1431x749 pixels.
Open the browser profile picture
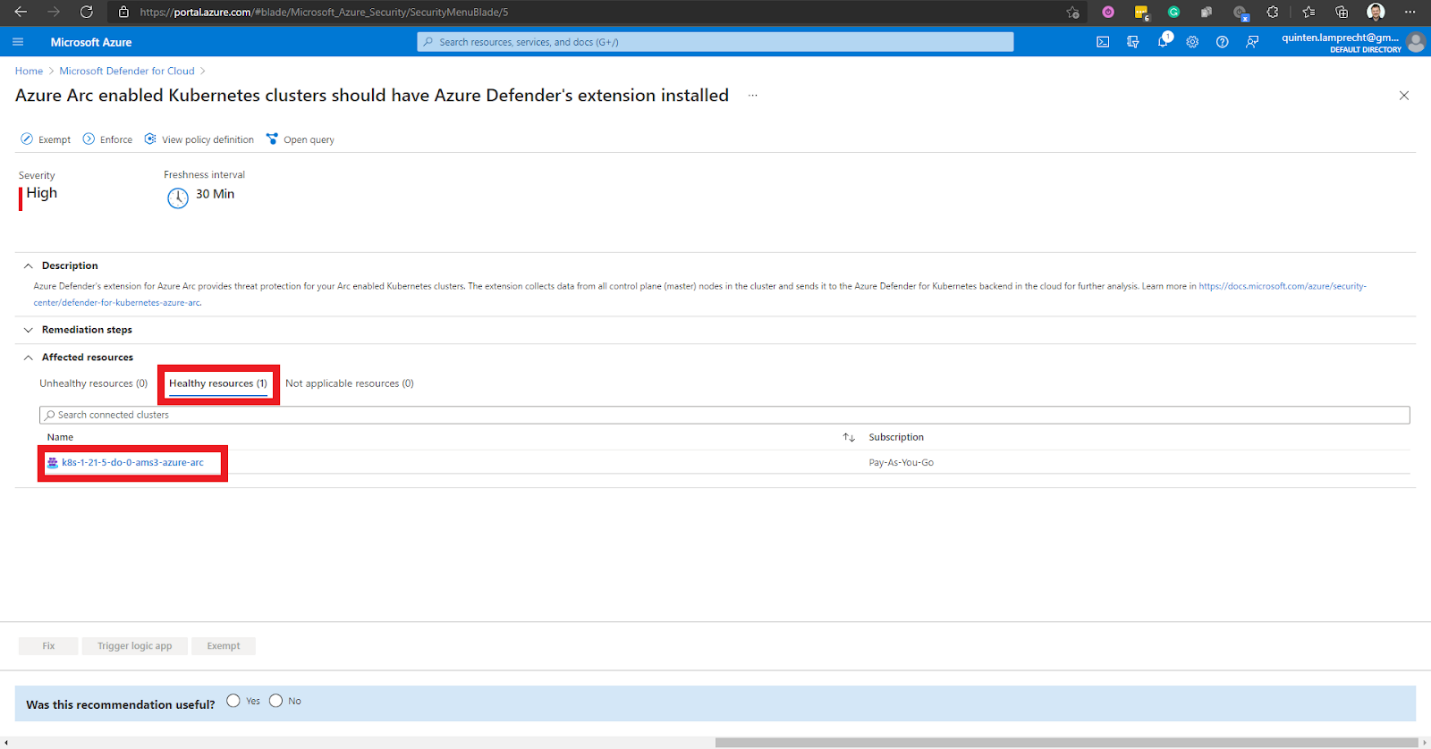(1376, 12)
